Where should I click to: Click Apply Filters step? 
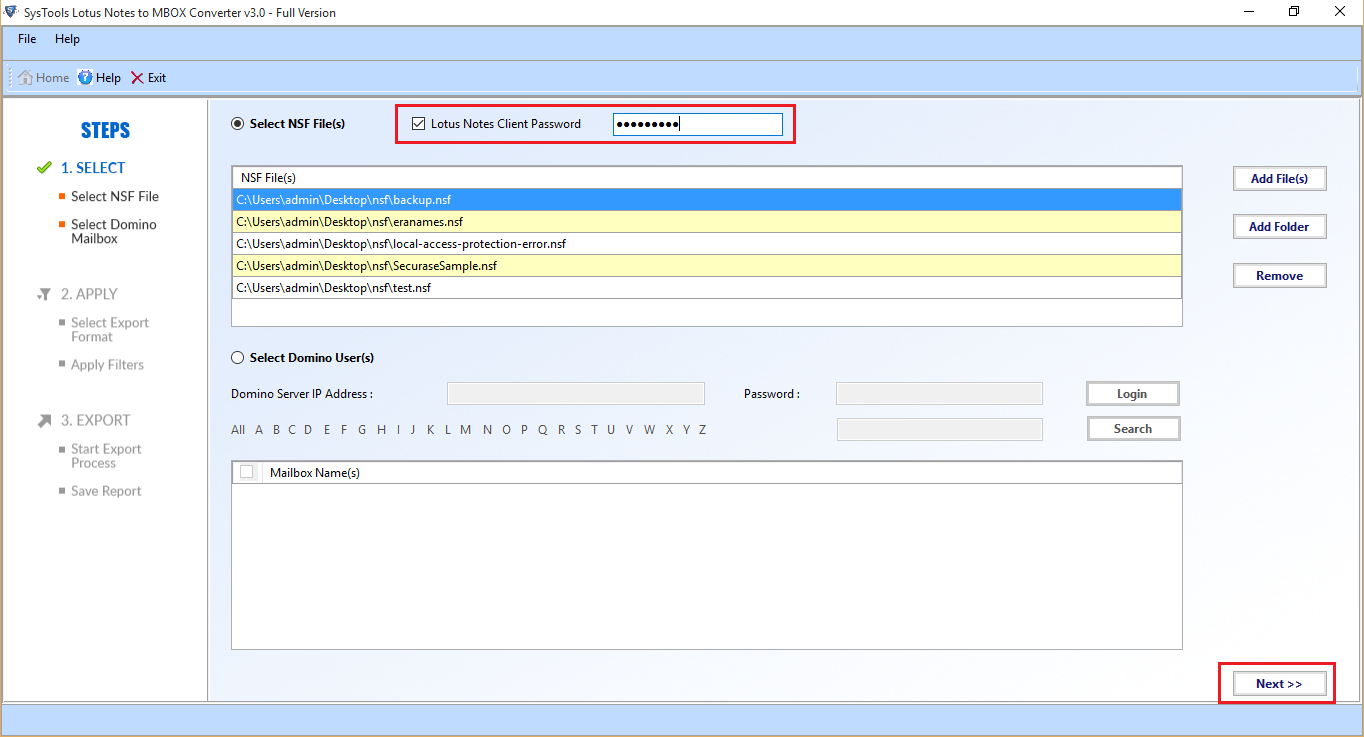[107, 365]
